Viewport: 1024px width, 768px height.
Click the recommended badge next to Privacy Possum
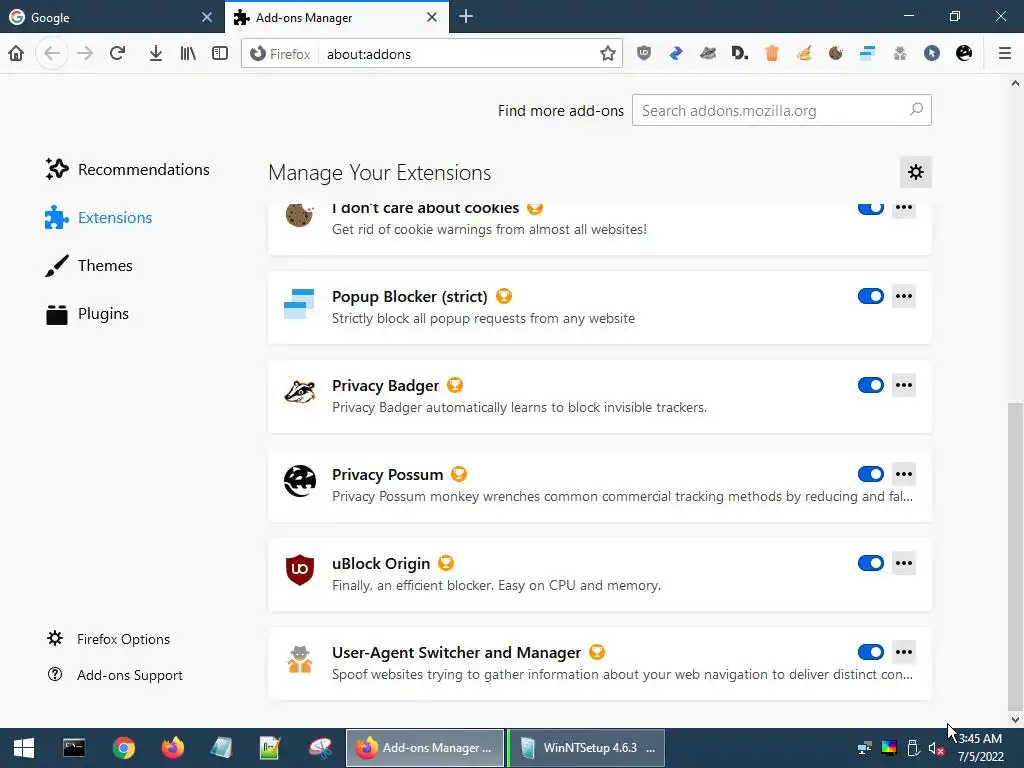pyautogui.click(x=459, y=474)
